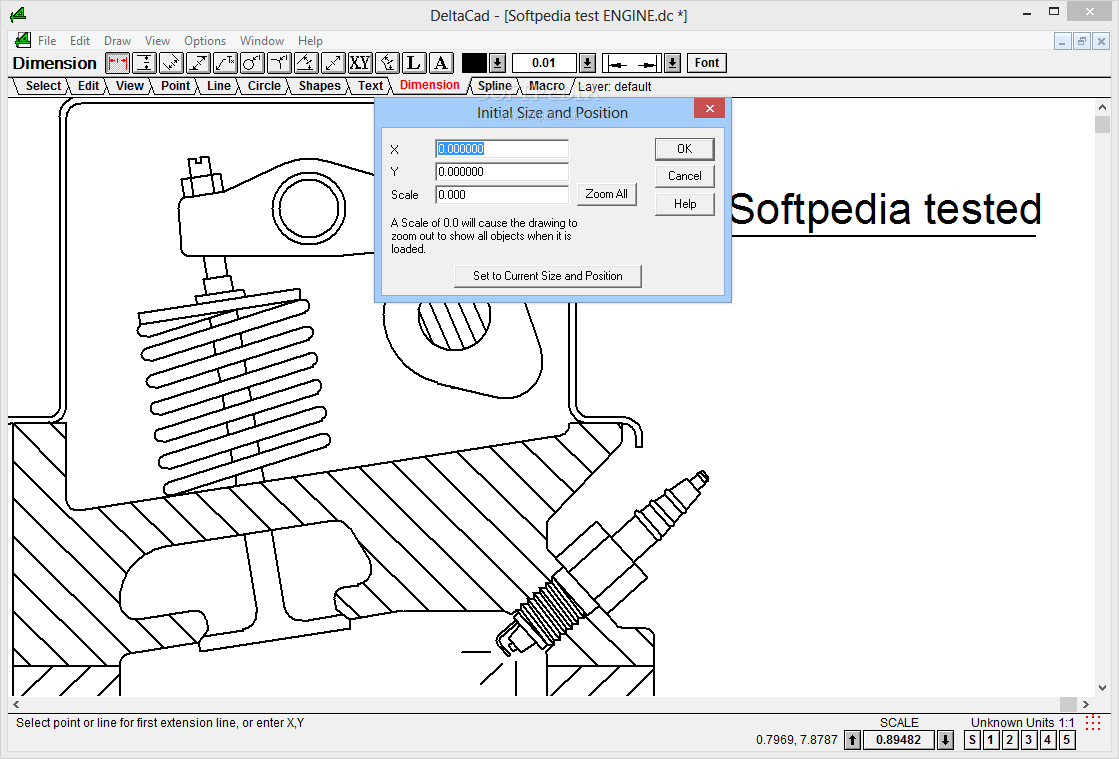Click the black color swatch
Viewport: 1119px width, 759px height.
click(x=475, y=63)
